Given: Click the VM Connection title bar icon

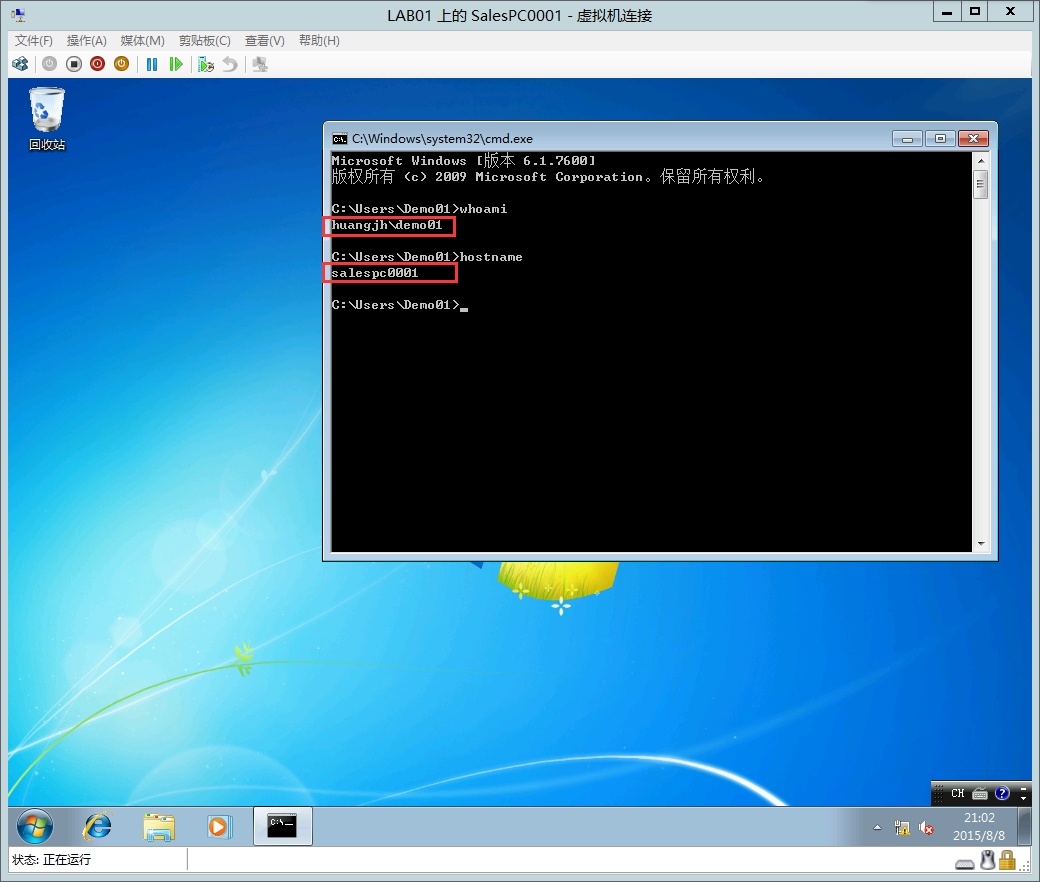Looking at the screenshot, I should point(19,14).
